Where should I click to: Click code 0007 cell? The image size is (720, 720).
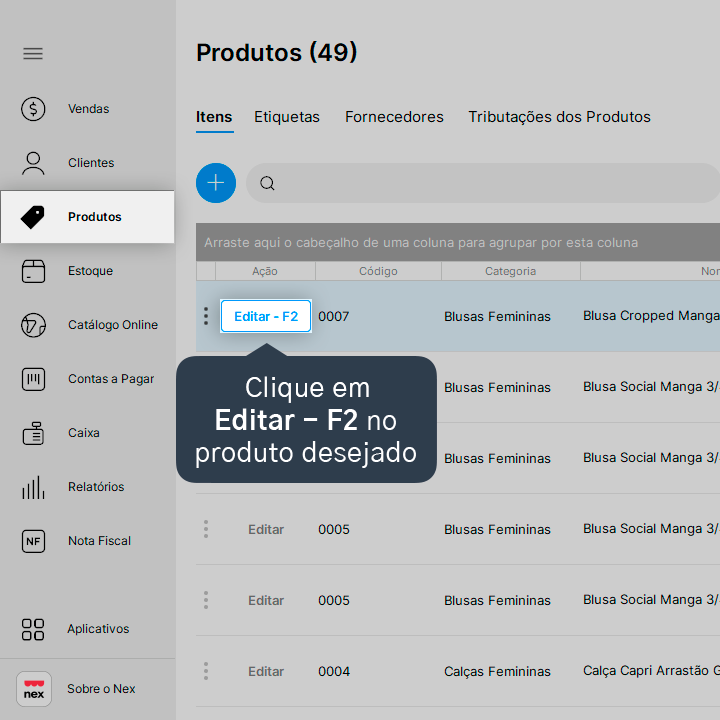click(334, 316)
